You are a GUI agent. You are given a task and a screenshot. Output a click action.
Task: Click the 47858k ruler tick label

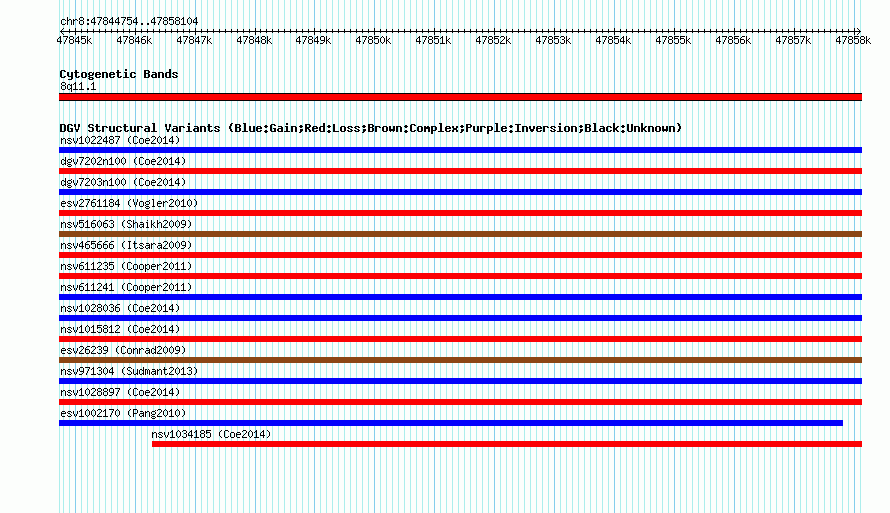(853, 41)
